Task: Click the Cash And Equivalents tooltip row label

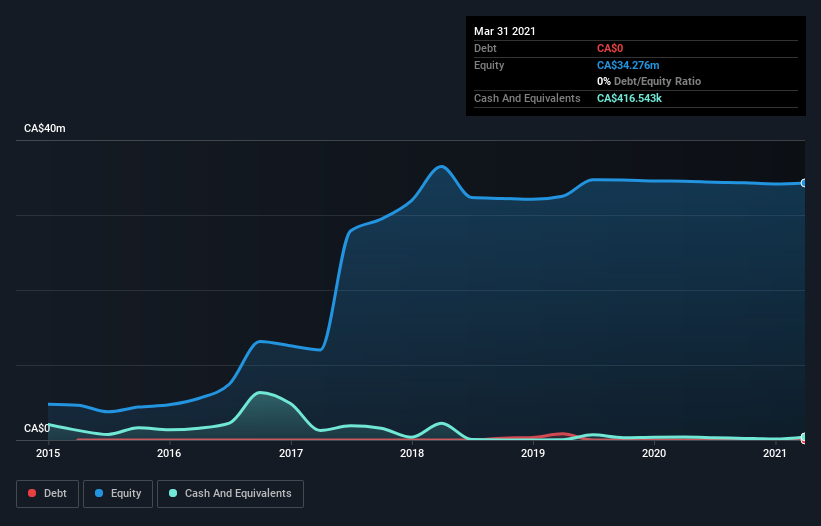Action: tap(527, 98)
